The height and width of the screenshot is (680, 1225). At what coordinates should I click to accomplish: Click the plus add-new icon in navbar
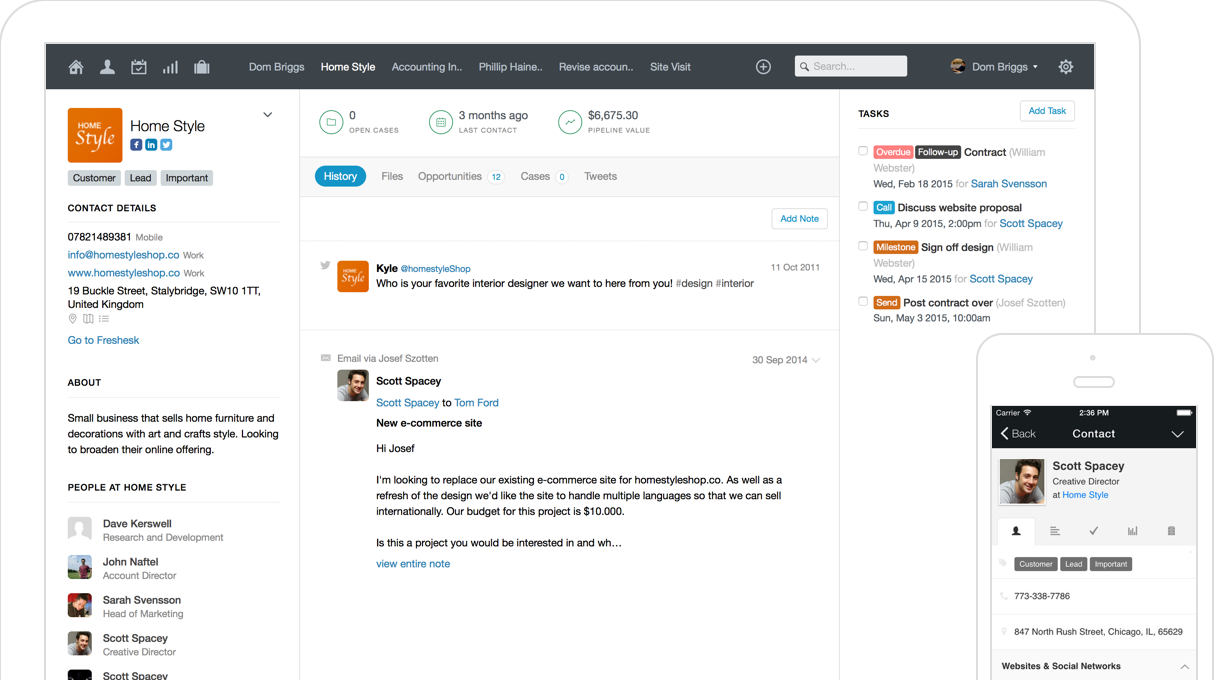point(763,67)
